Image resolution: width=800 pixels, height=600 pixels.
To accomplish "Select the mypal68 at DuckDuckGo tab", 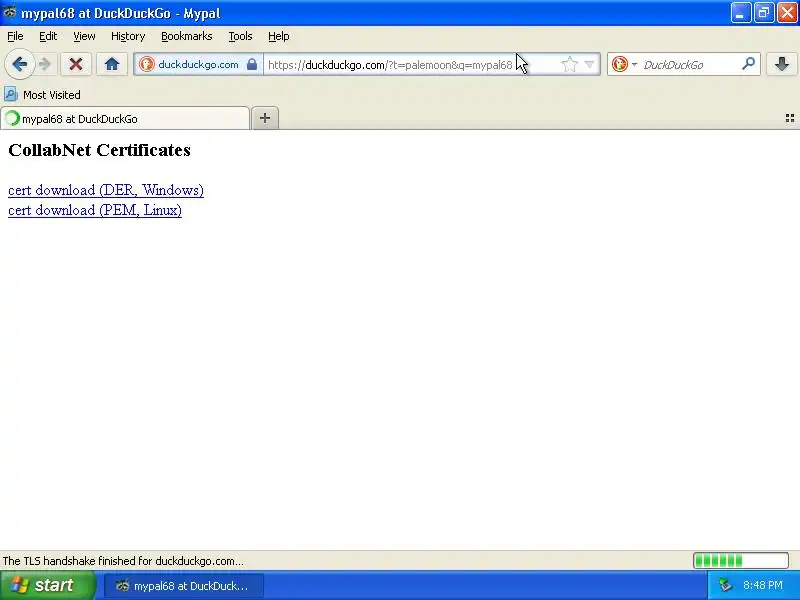I will coord(125,118).
